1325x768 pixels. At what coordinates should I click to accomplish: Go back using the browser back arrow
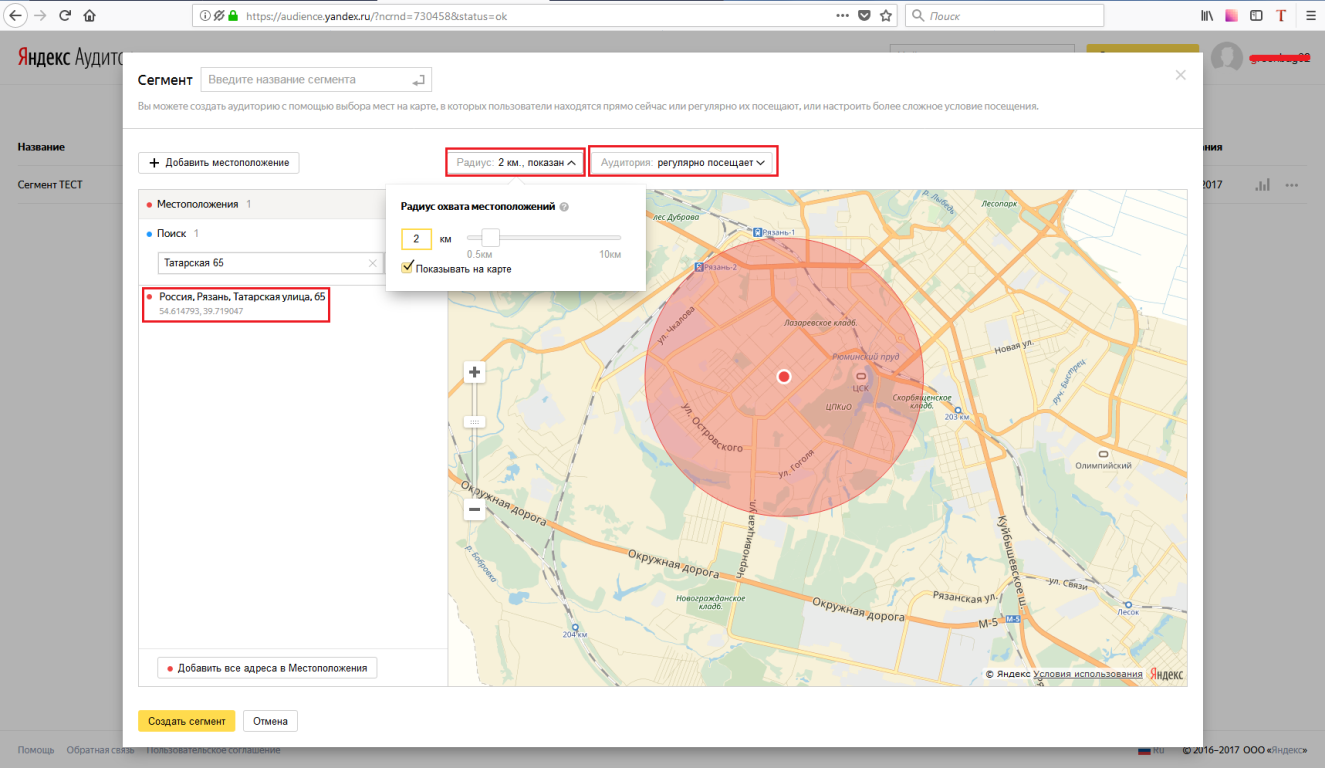[x=16, y=16]
